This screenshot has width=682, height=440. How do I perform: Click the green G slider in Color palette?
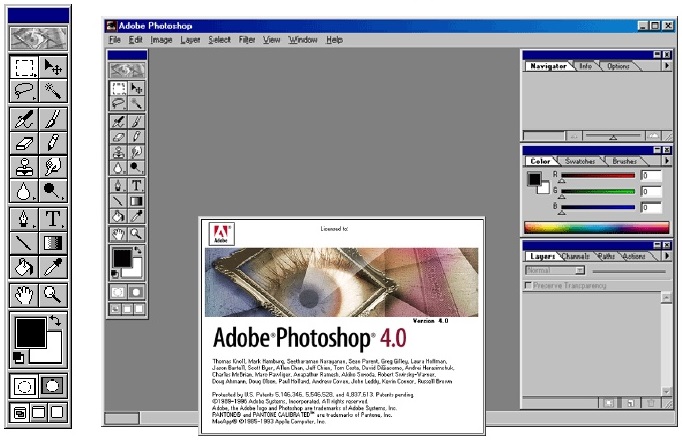tap(598, 191)
